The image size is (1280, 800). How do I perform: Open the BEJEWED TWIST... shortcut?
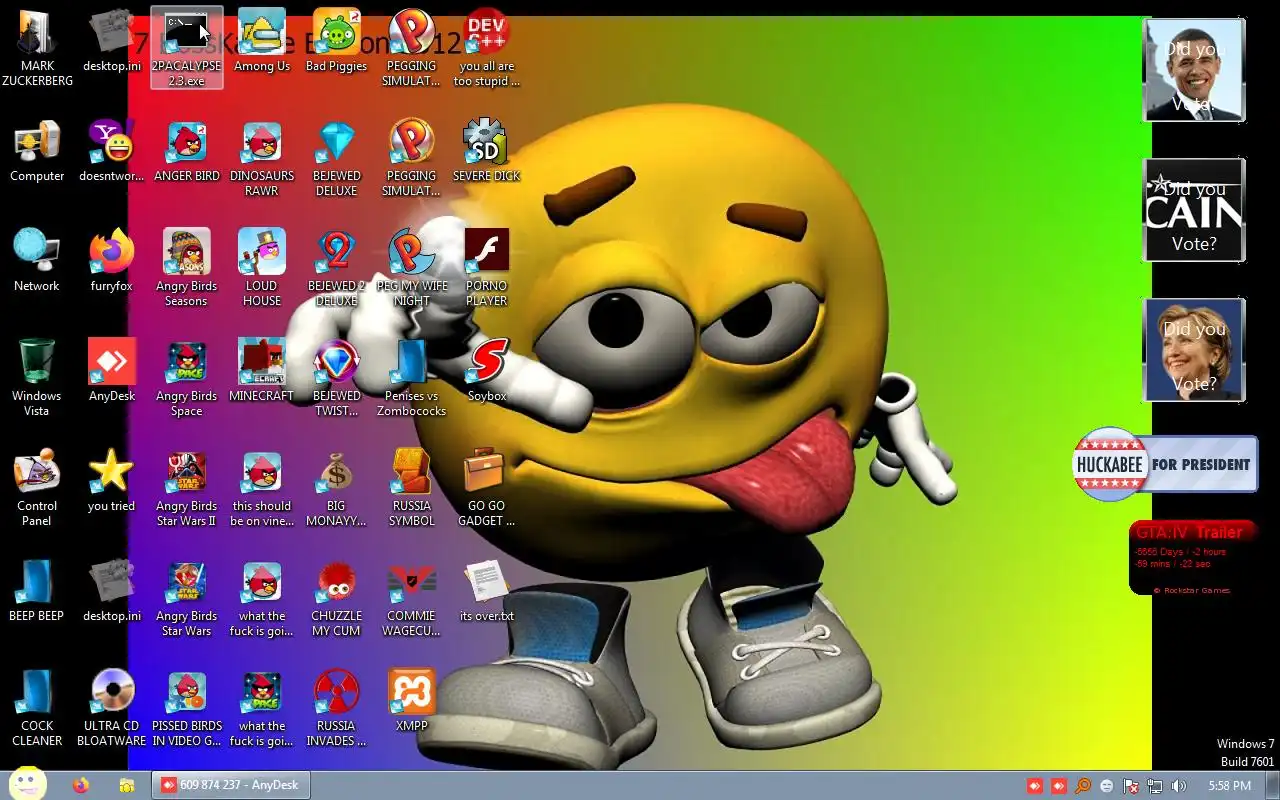[x=337, y=378]
